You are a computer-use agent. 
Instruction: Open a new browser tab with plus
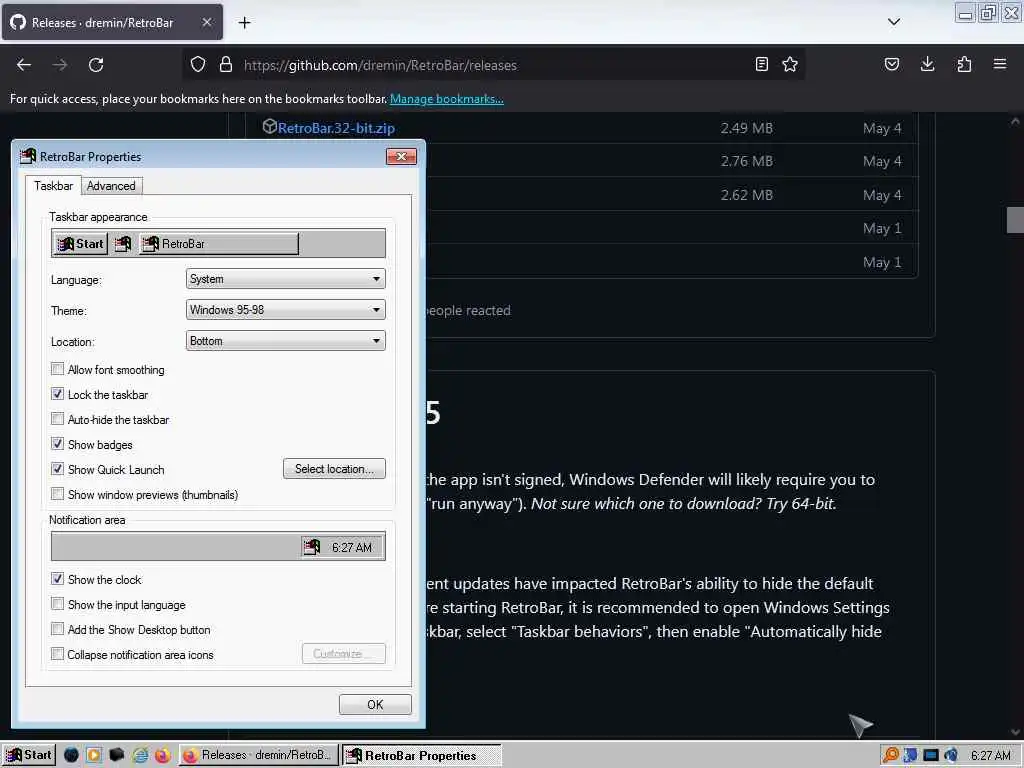tap(244, 23)
